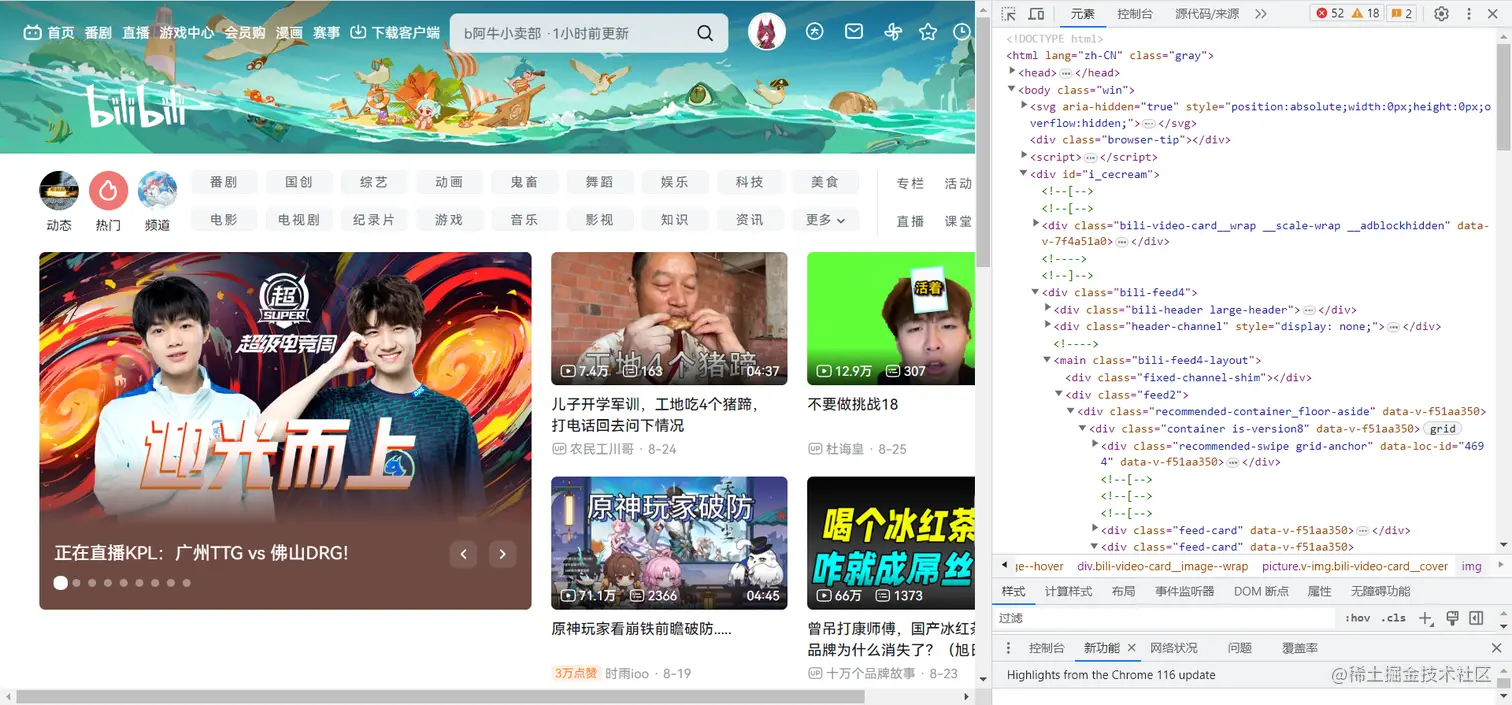The height and width of the screenshot is (705, 1512).
Task: Go to 游戏中心 in top nav
Action: 186,33
